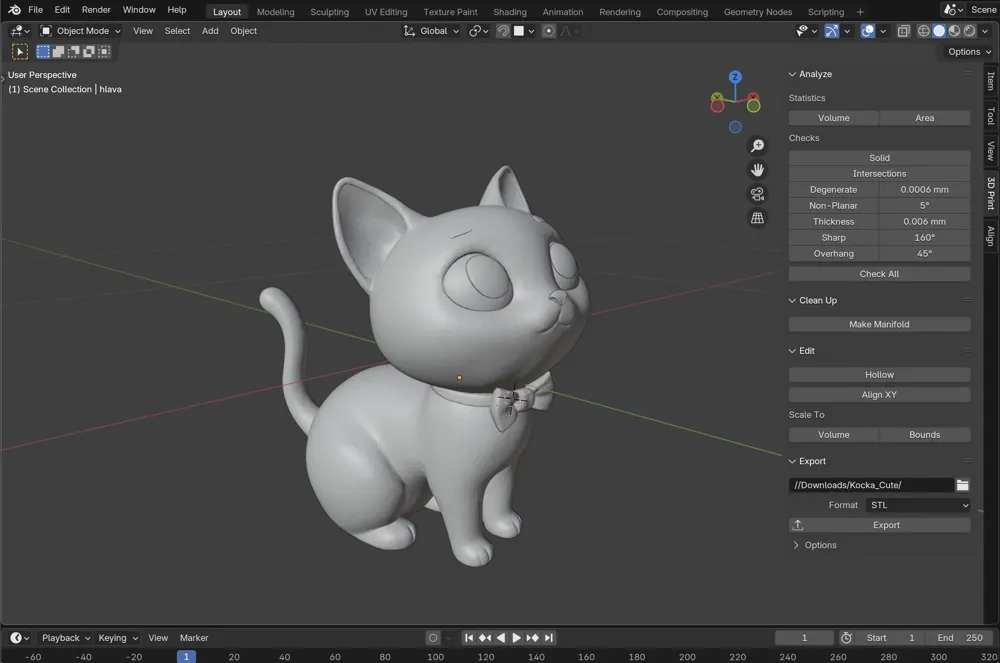Click the Statistics Area button
The width and height of the screenshot is (1000, 663).
point(925,118)
